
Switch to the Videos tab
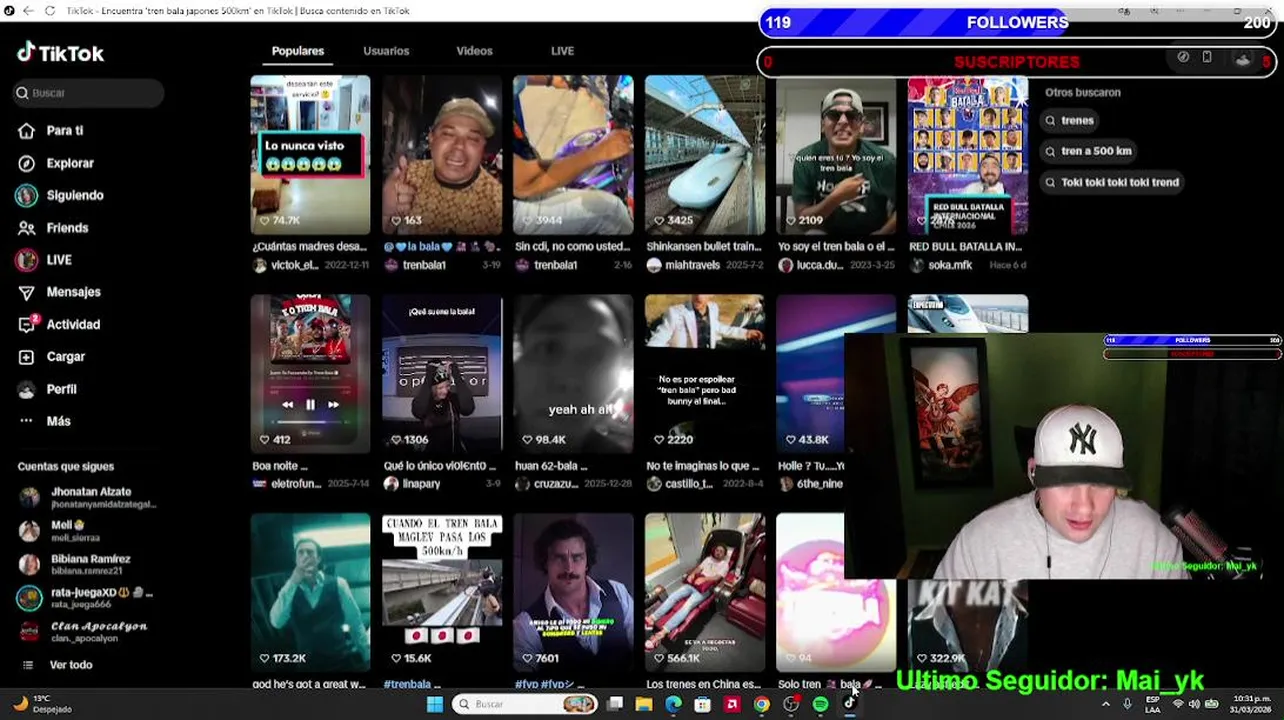coord(474,51)
